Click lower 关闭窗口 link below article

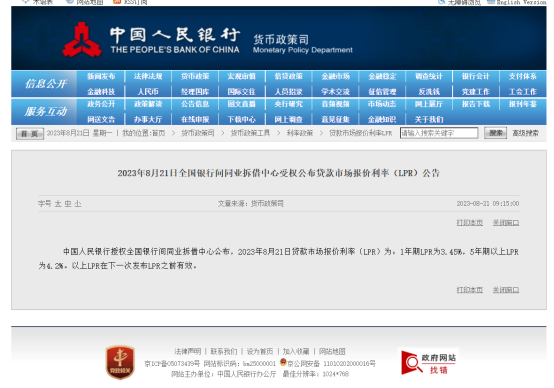(506, 290)
